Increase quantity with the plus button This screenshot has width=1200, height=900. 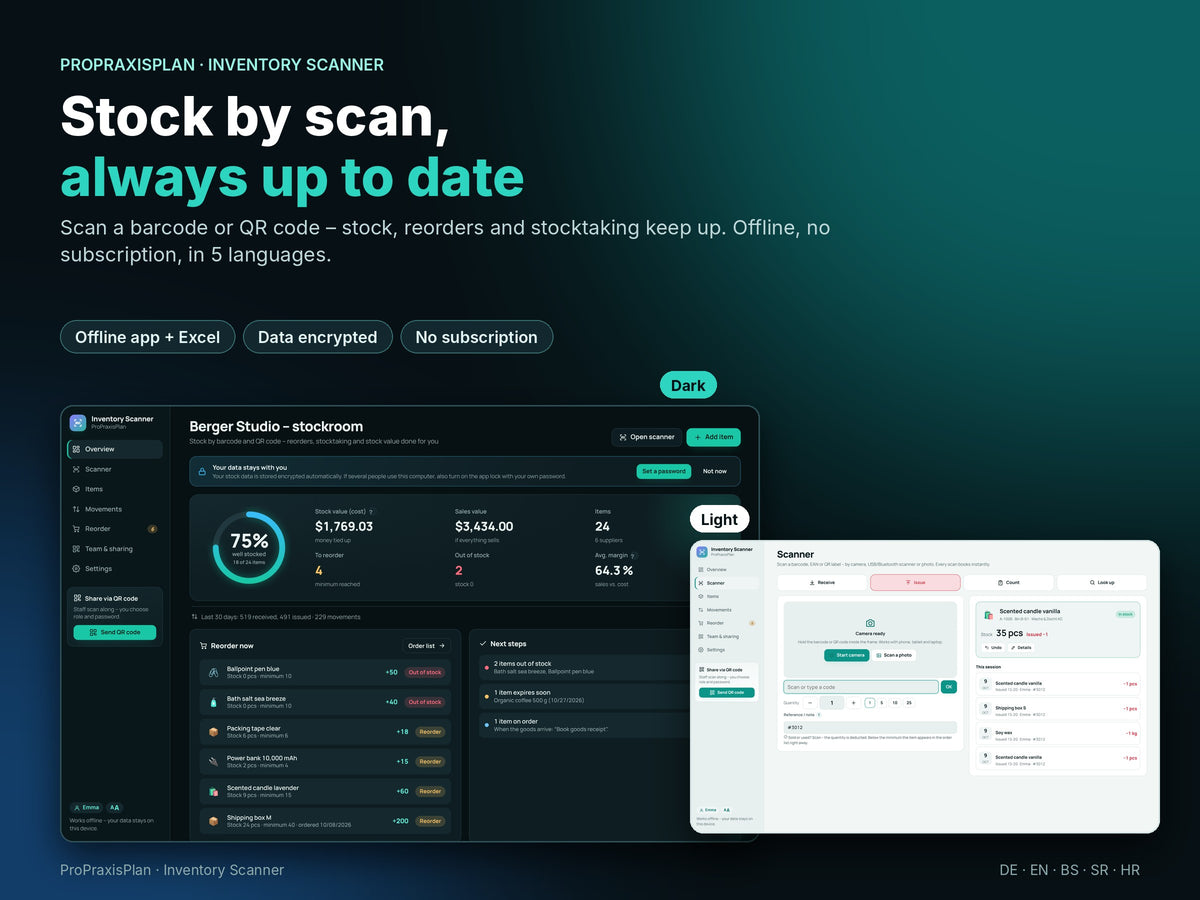[853, 703]
